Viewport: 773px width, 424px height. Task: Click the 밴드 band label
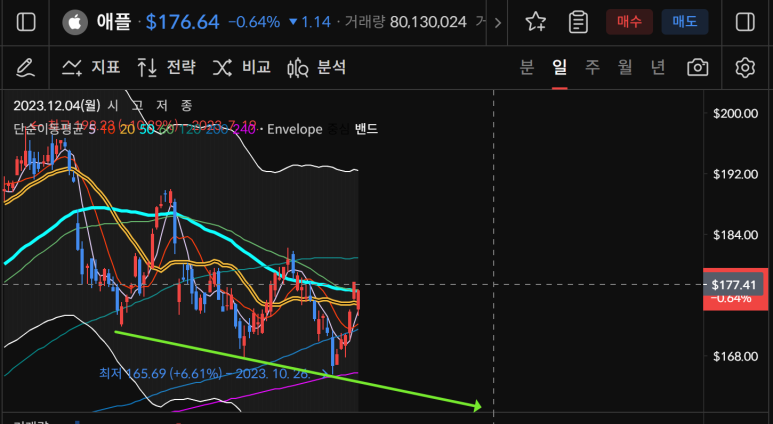pyautogui.click(x=366, y=129)
